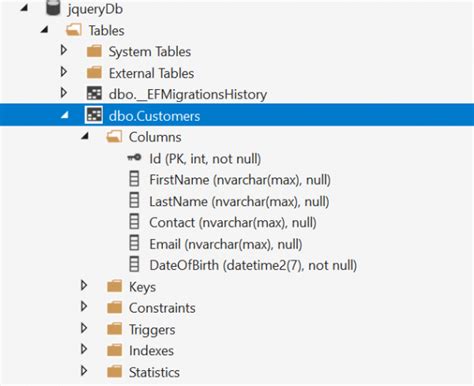Click the External Tables folder icon
Image resolution: width=474 pixels, height=386 pixels.
[94, 73]
